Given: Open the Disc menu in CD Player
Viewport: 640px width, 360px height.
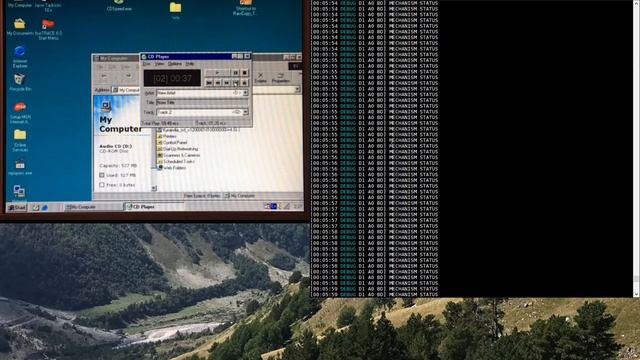Looking at the screenshot, I should click(x=147, y=64).
